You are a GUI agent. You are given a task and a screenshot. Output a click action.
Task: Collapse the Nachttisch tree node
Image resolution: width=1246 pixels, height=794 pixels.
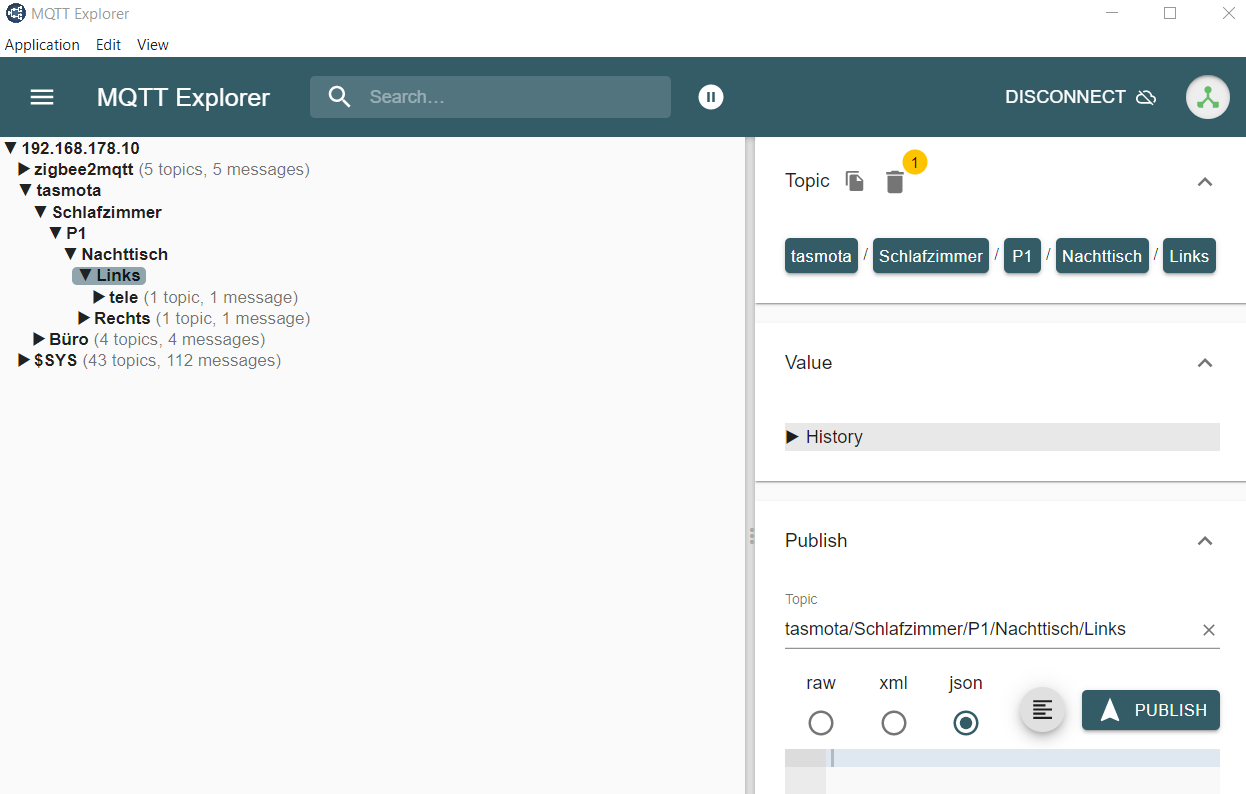click(71, 254)
